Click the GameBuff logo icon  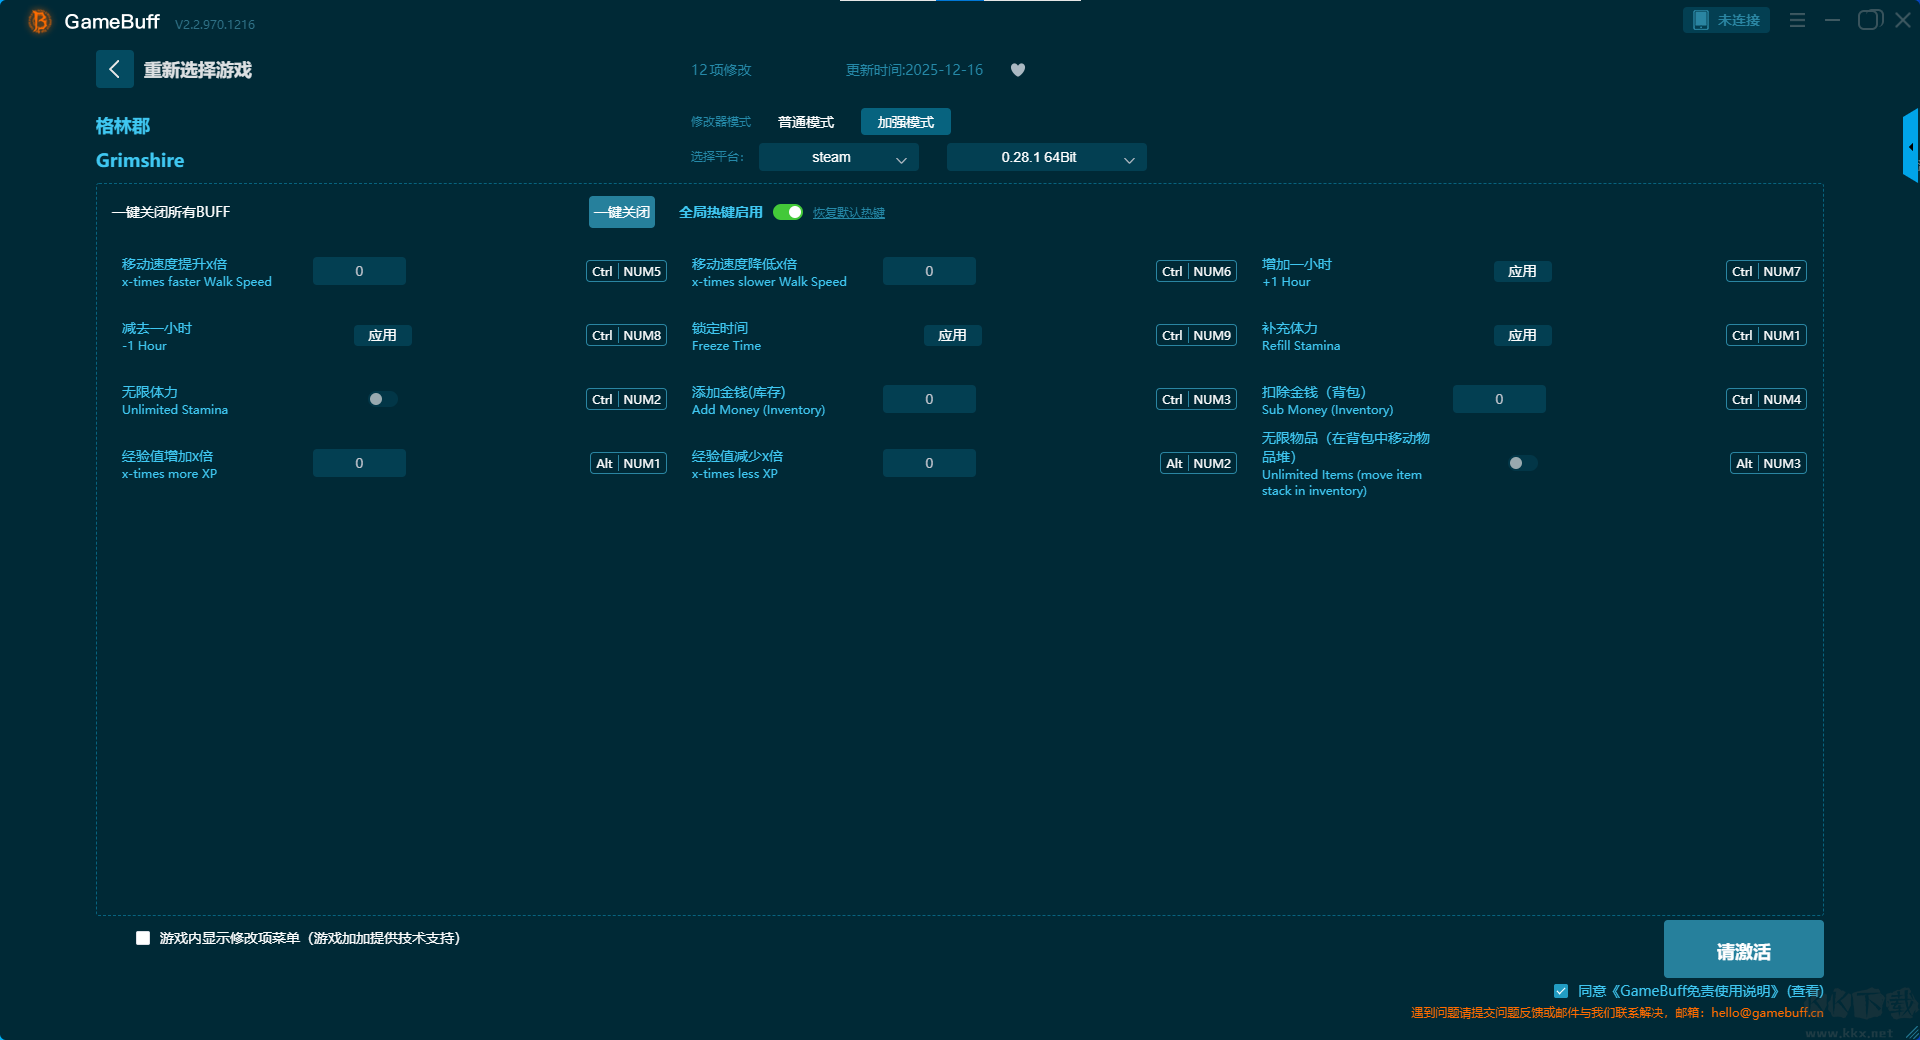pyautogui.click(x=40, y=21)
